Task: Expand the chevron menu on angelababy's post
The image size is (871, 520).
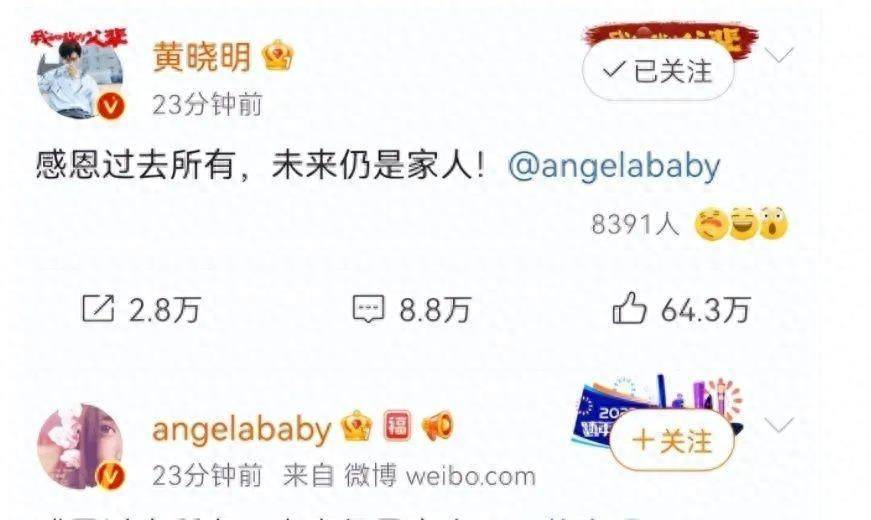Action: pyautogui.click(x=779, y=424)
